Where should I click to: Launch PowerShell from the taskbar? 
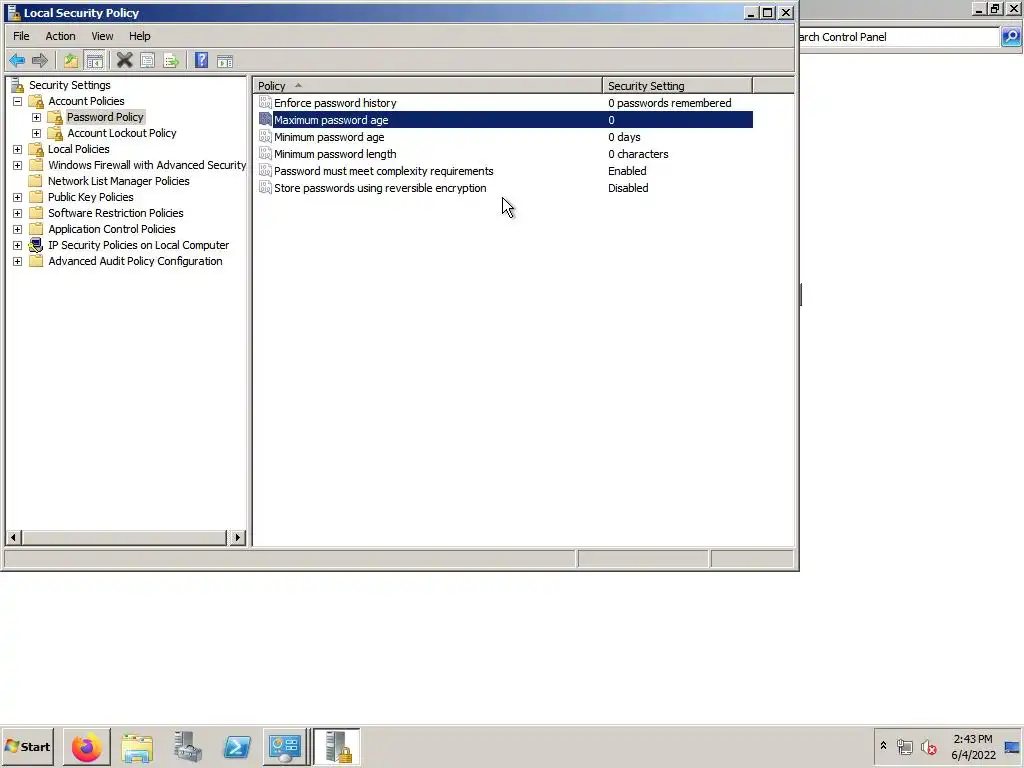tap(236, 747)
